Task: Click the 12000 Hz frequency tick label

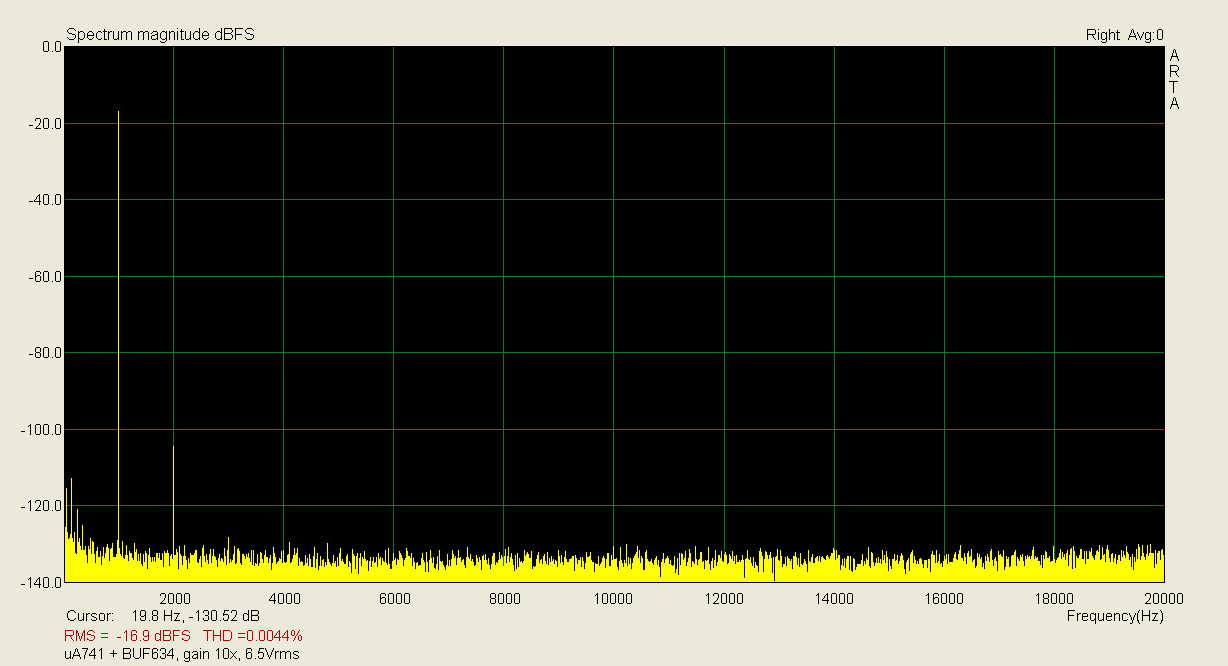Action: (x=724, y=600)
